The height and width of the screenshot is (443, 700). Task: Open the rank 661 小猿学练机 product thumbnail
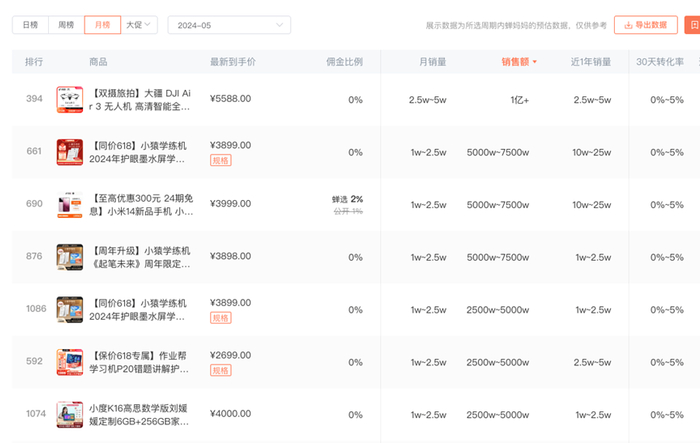click(69, 152)
